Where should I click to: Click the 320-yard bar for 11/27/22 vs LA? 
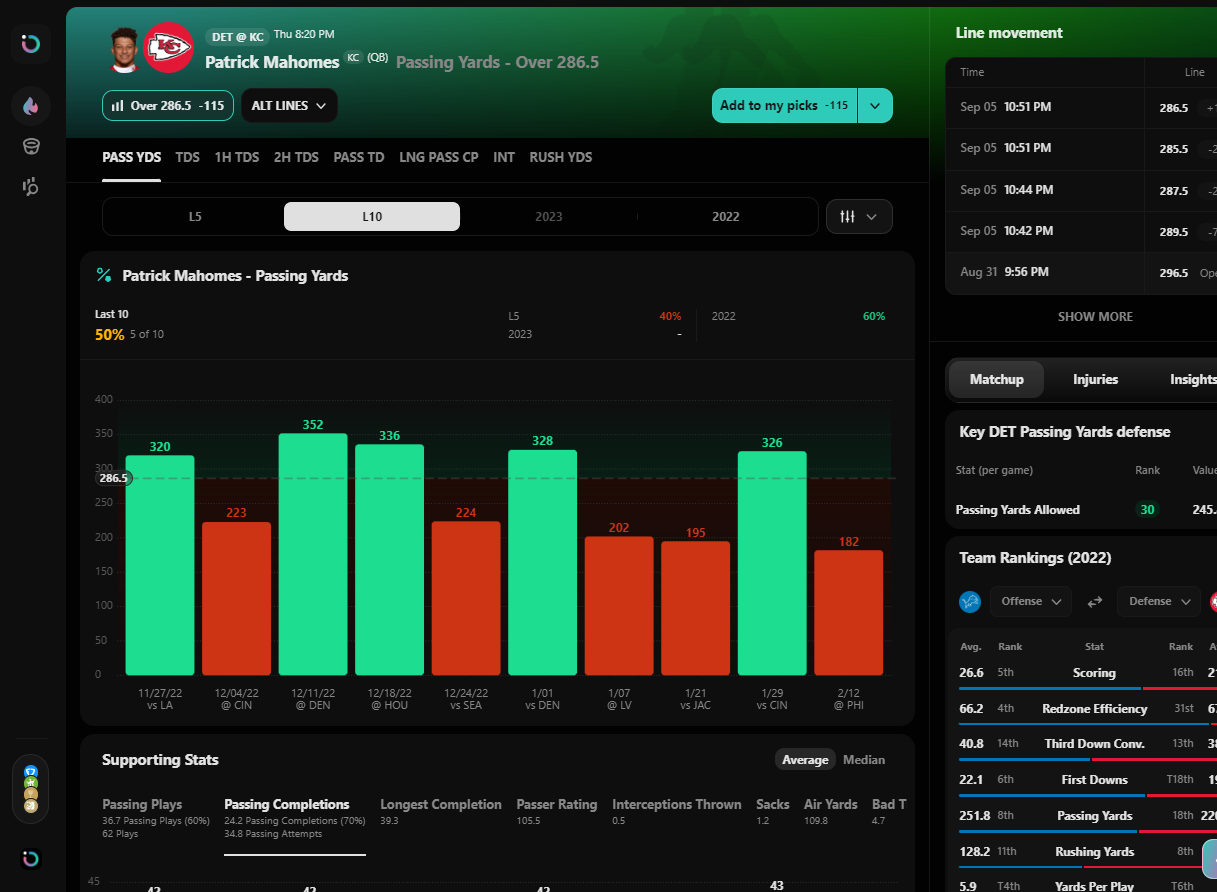coord(160,565)
